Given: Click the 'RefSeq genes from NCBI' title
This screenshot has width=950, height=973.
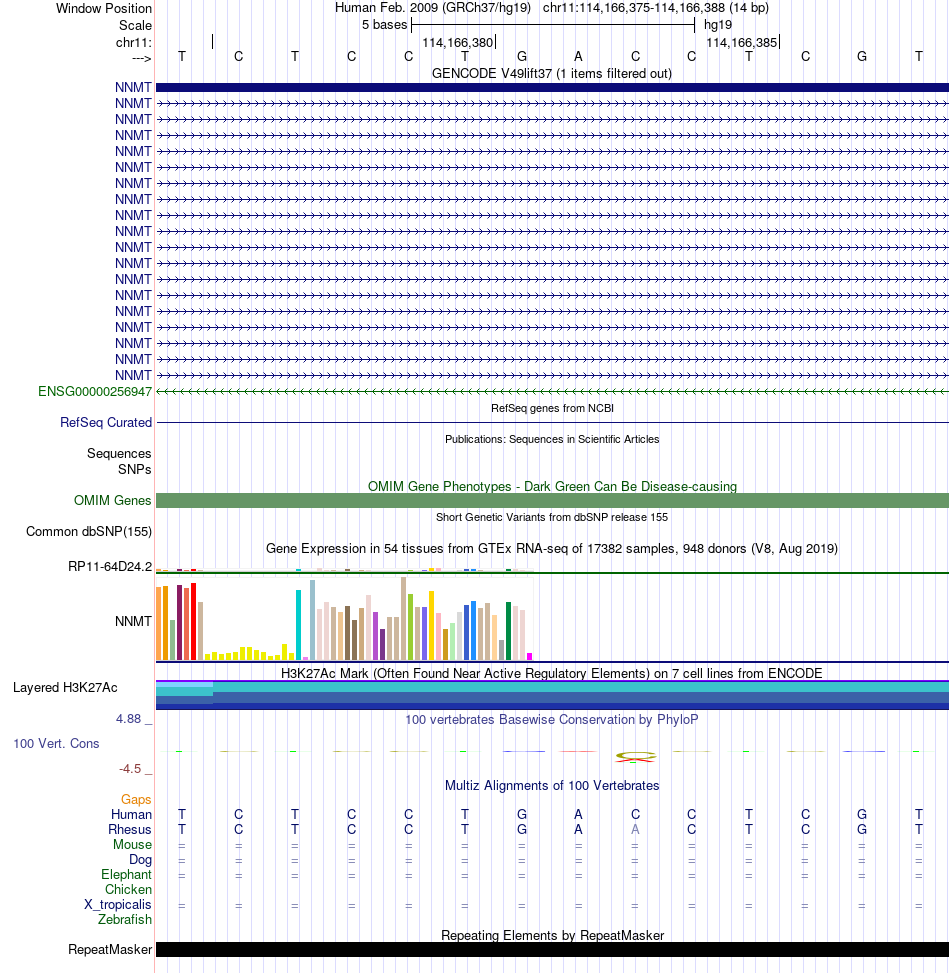Looking at the screenshot, I should point(552,408).
